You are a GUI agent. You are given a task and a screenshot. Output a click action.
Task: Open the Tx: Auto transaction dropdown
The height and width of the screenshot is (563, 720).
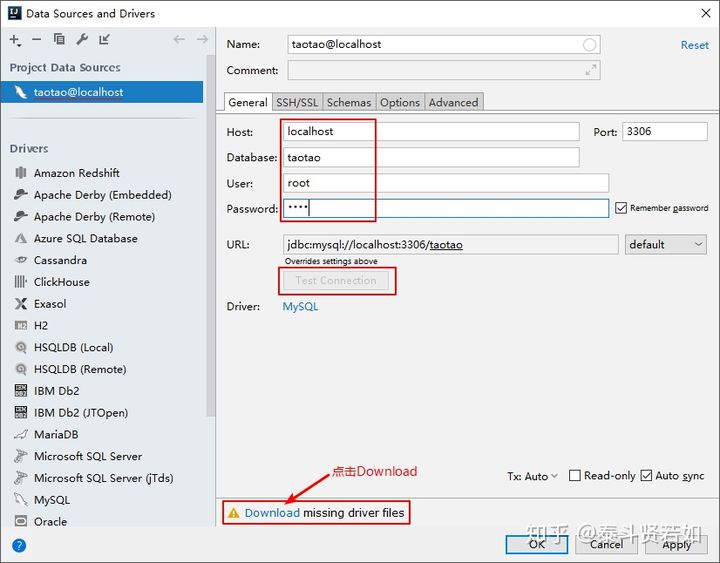pos(532,476)
